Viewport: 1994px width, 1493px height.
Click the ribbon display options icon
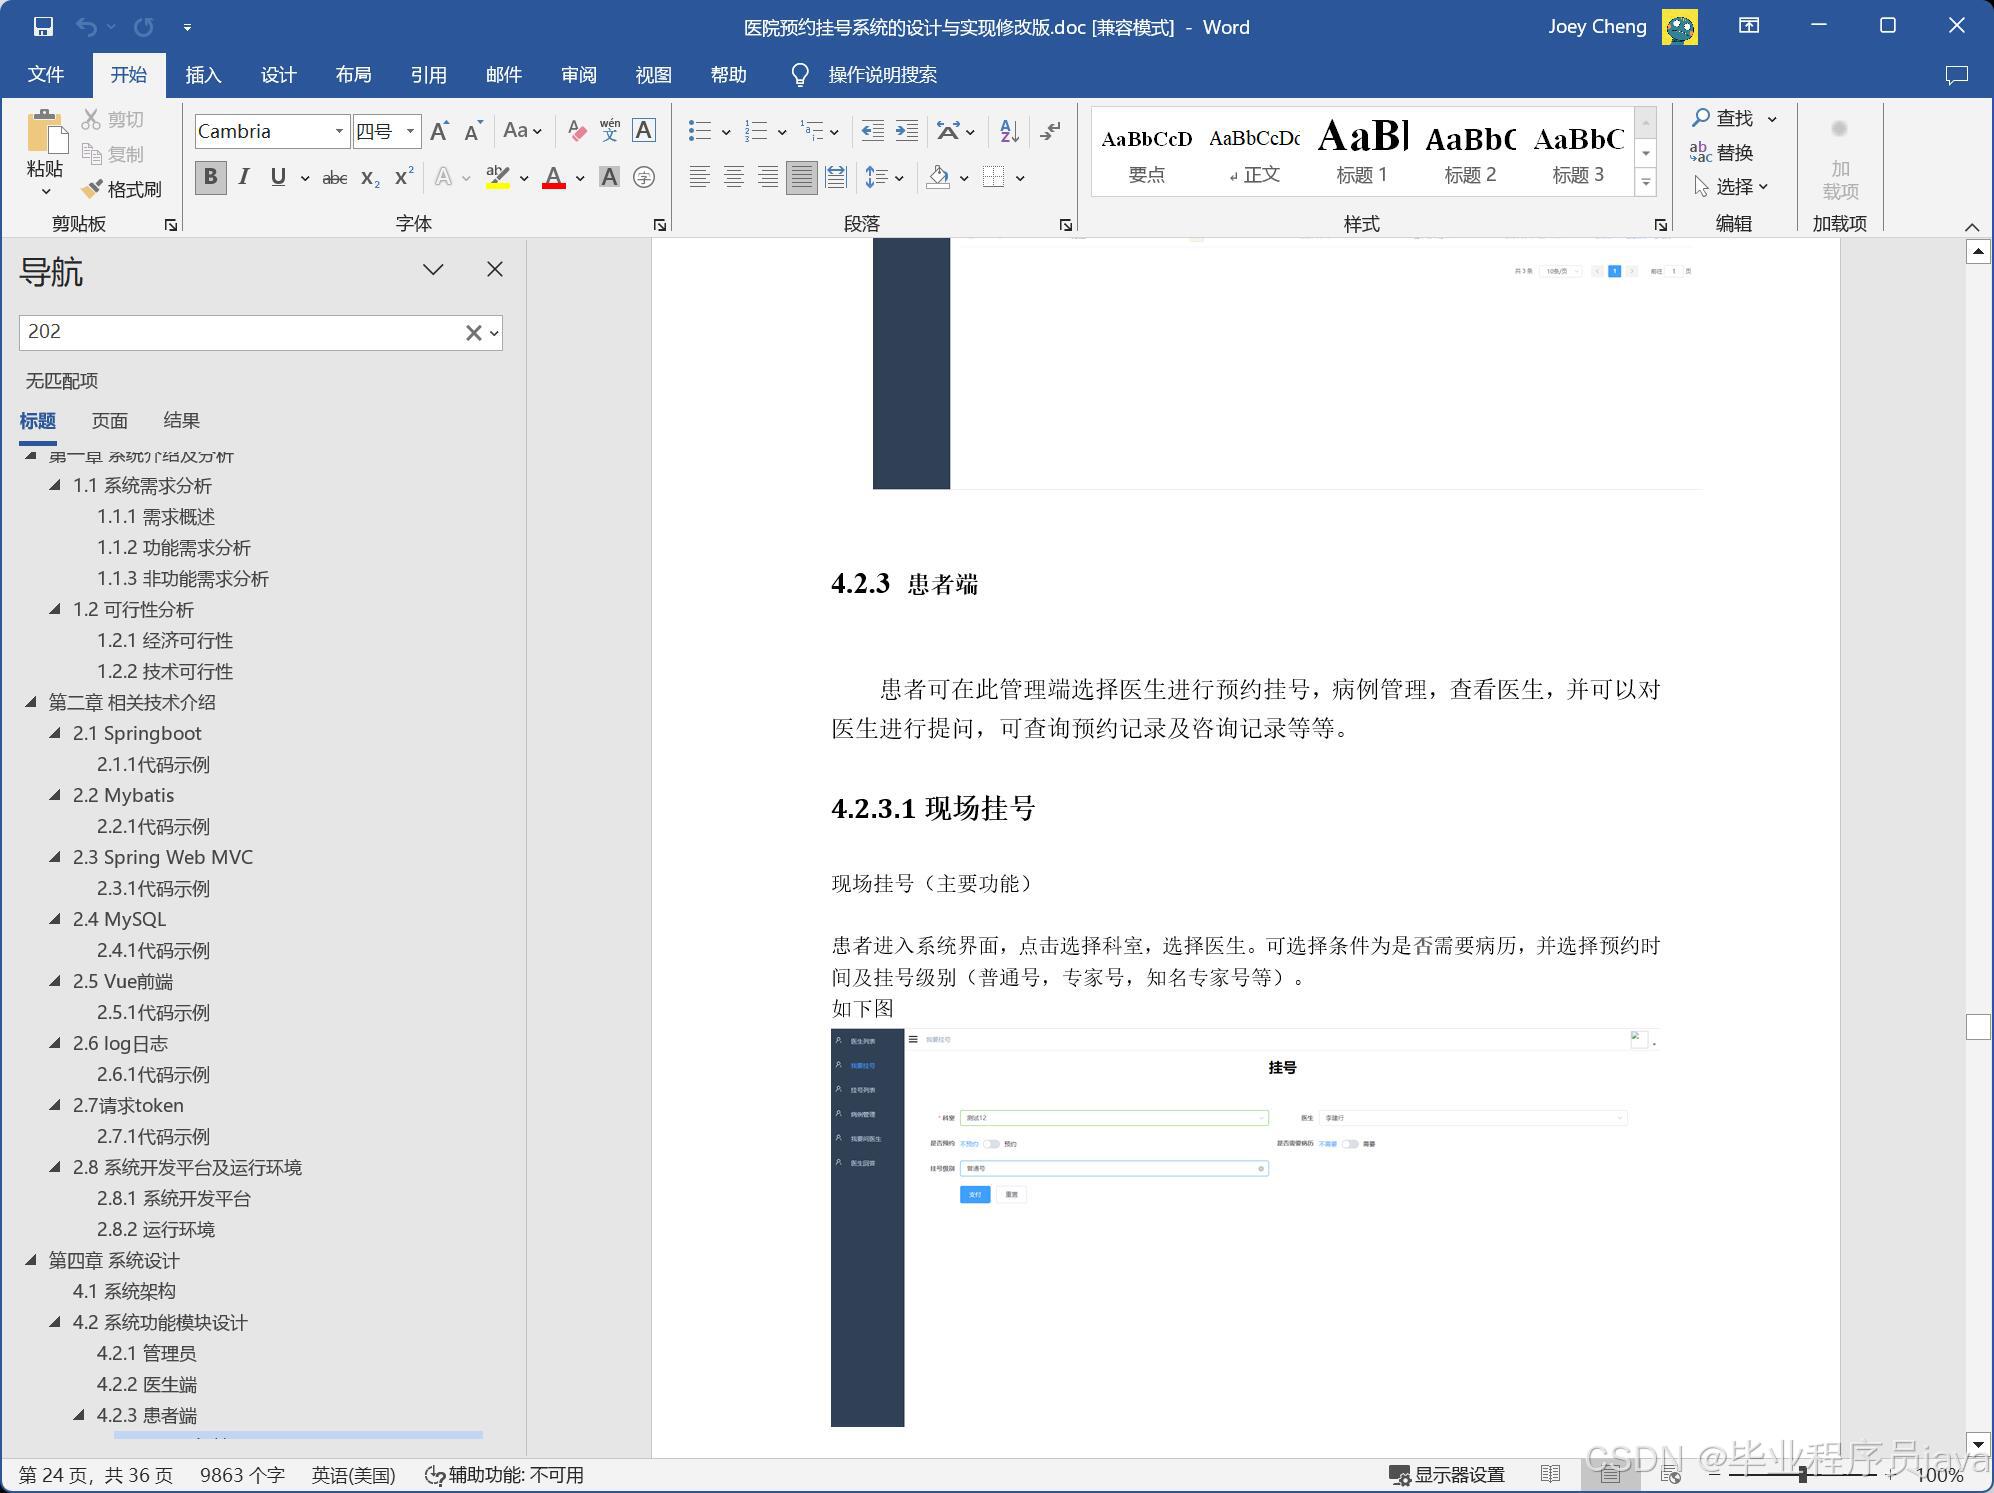(1749, 27)
